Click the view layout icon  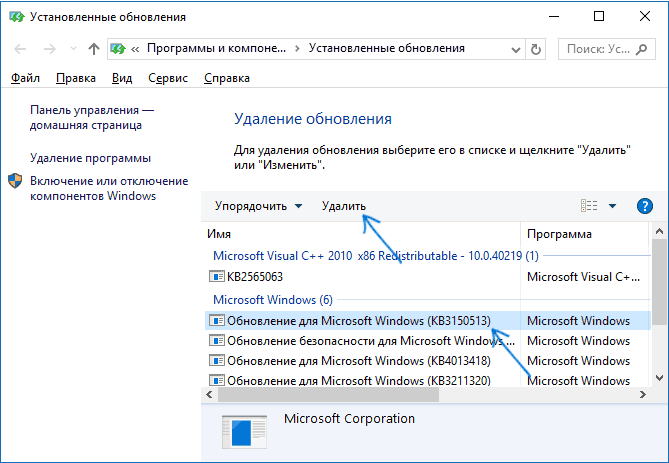pyautogui.click(x=589, y=206)
